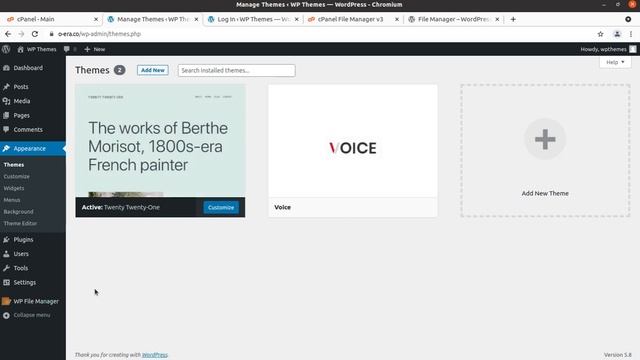The width and height of the screenshot is (640, 360).
Task: Click the Appearance brush icon
Action: (x=6, y=148)
